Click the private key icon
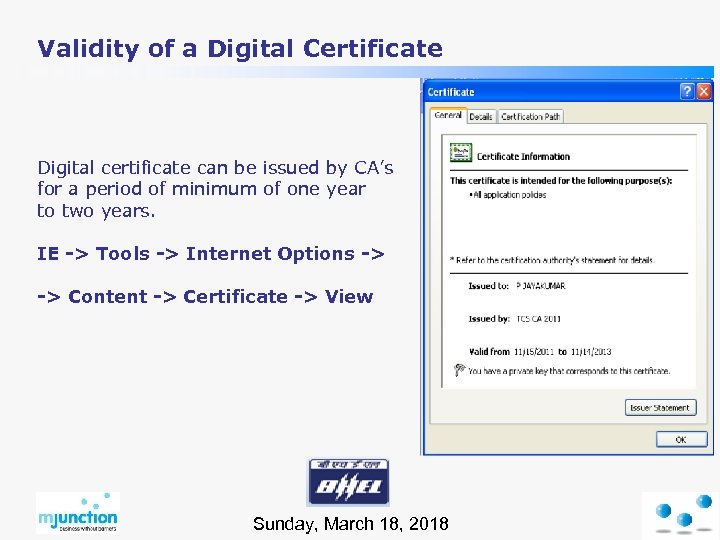This screenshot has height=540, width=720. pos(459,370)
